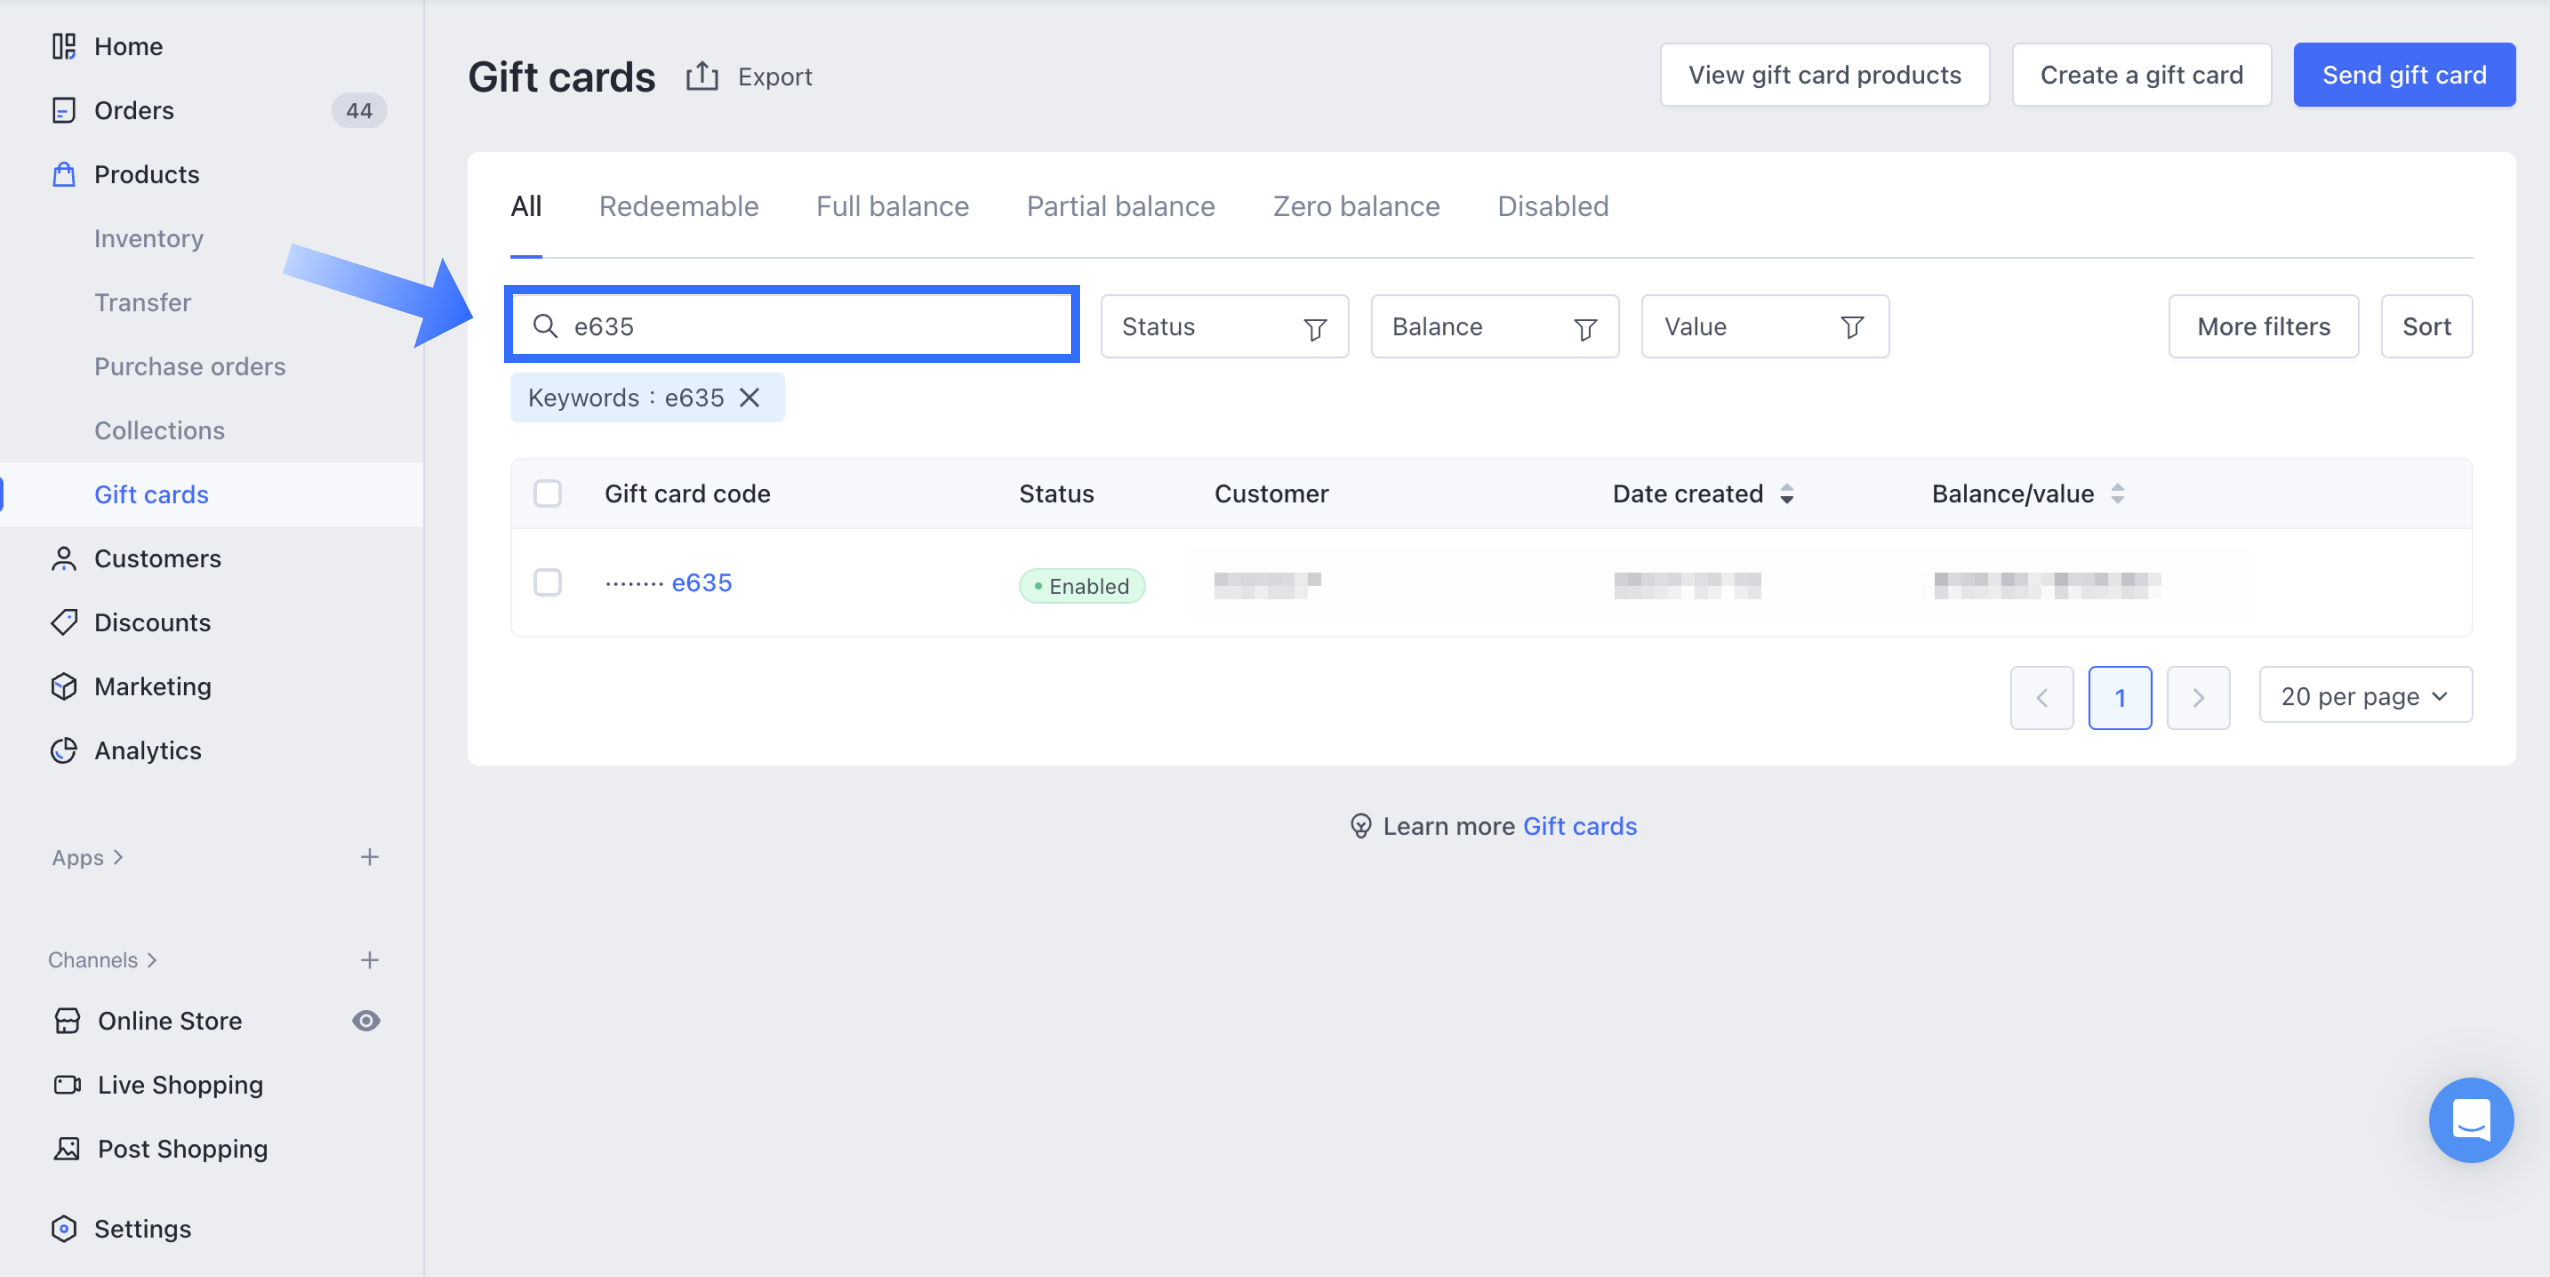Open the chat support bubble icon

[2470, 1119]
